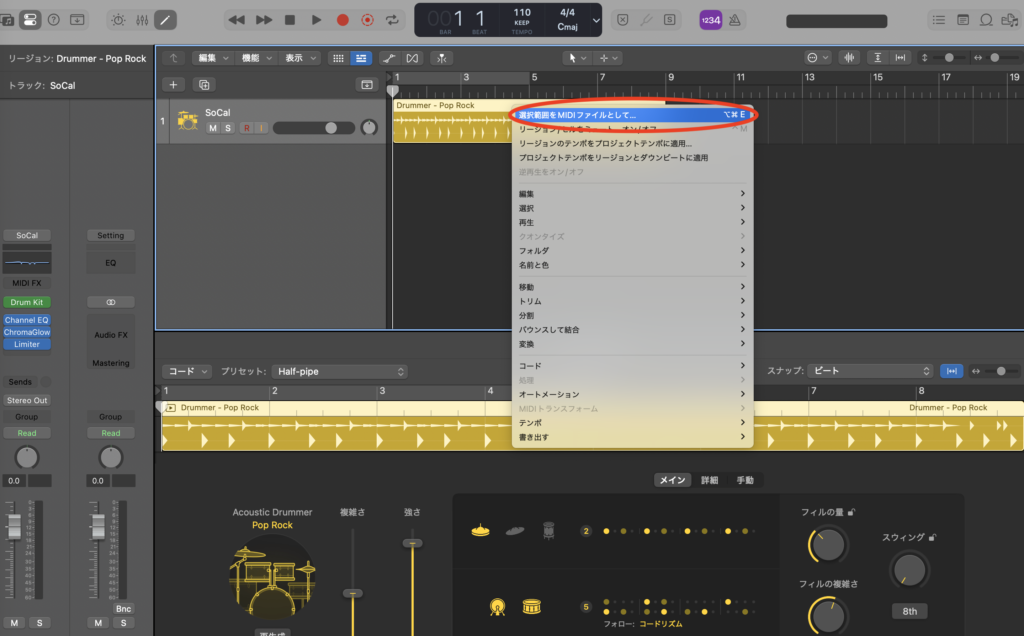Image resolution: width=1024 pixels, height=636 pixels.
Task: Click the add track plus button
Action: (173, 85)
